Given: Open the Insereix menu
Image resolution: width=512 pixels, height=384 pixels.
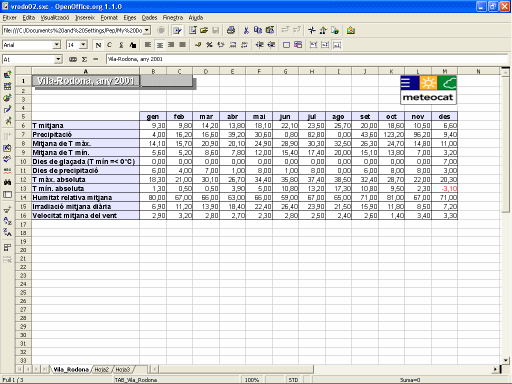Looking at the screenshot, I should [x=85, y=18].
